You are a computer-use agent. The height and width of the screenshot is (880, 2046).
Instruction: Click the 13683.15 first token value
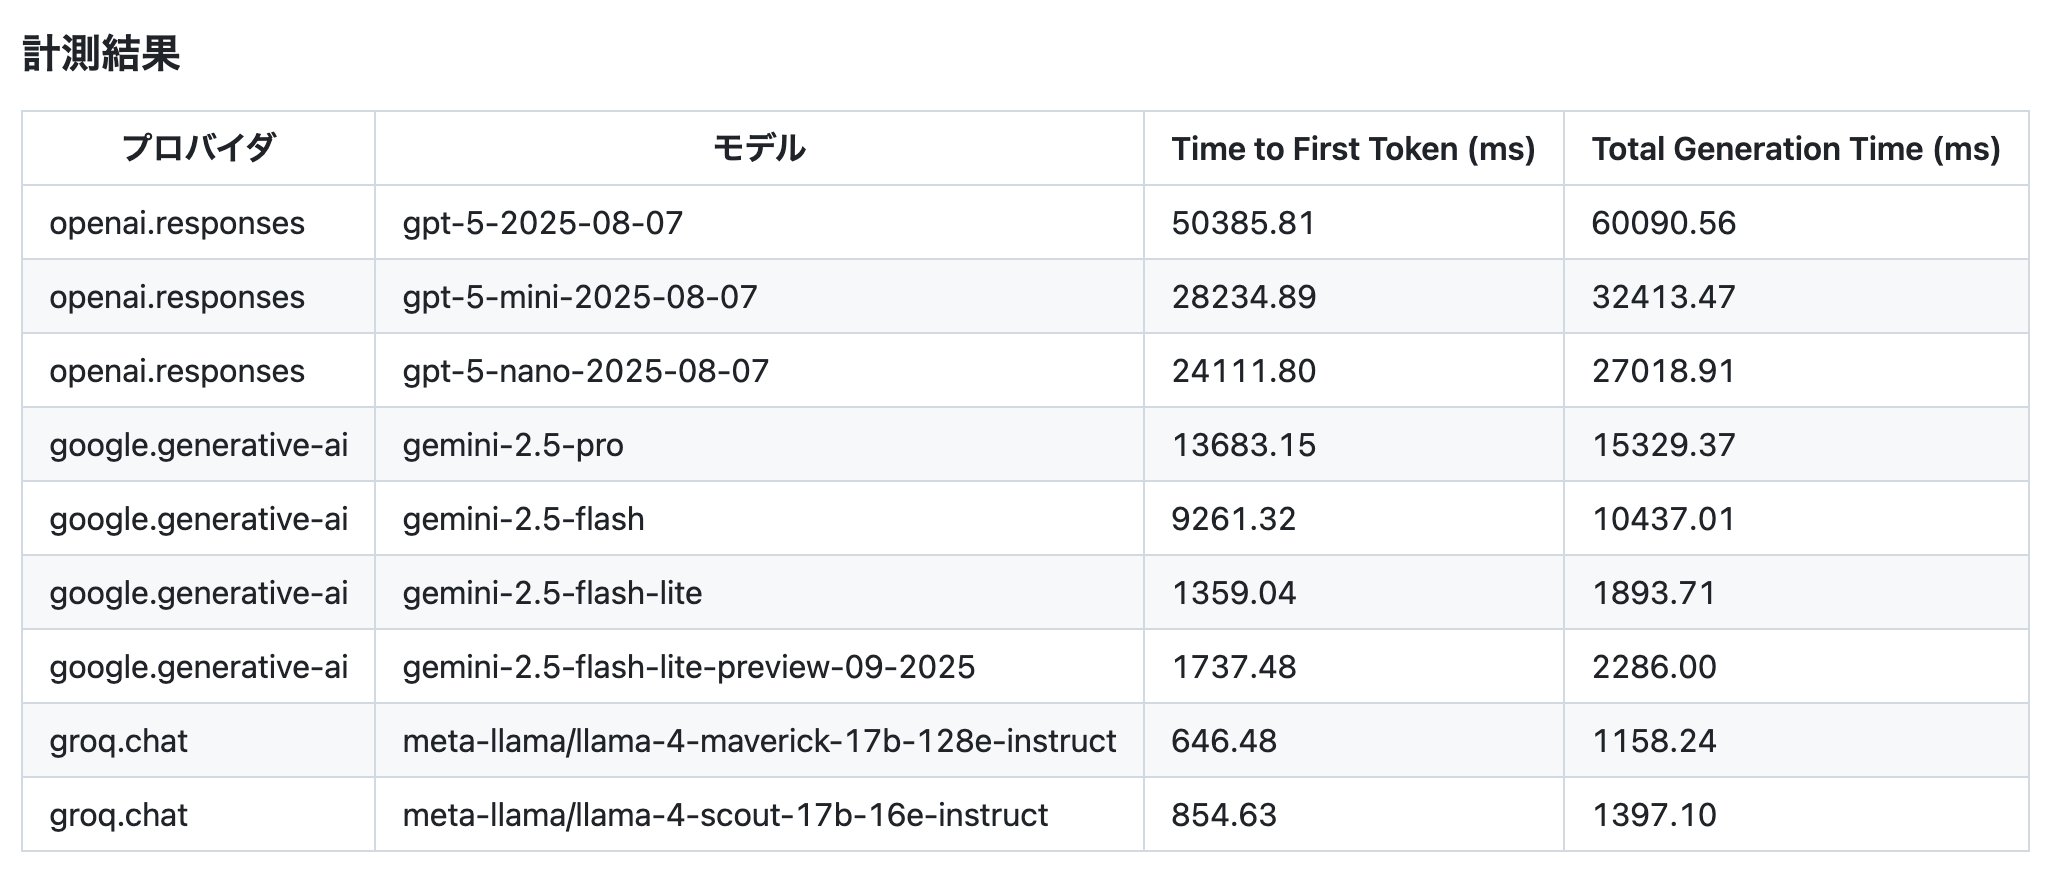(x=1243, y=444)
